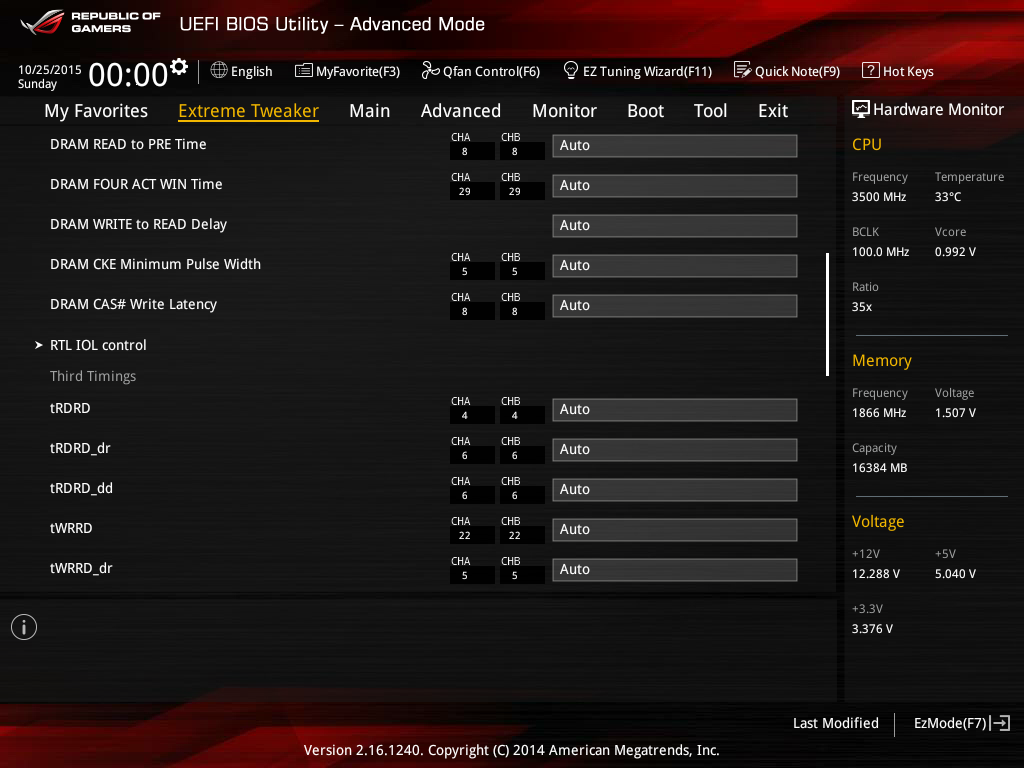Screen dimensions: 1024x768
Task: Open the Boot tab
Action: point(645,111)
